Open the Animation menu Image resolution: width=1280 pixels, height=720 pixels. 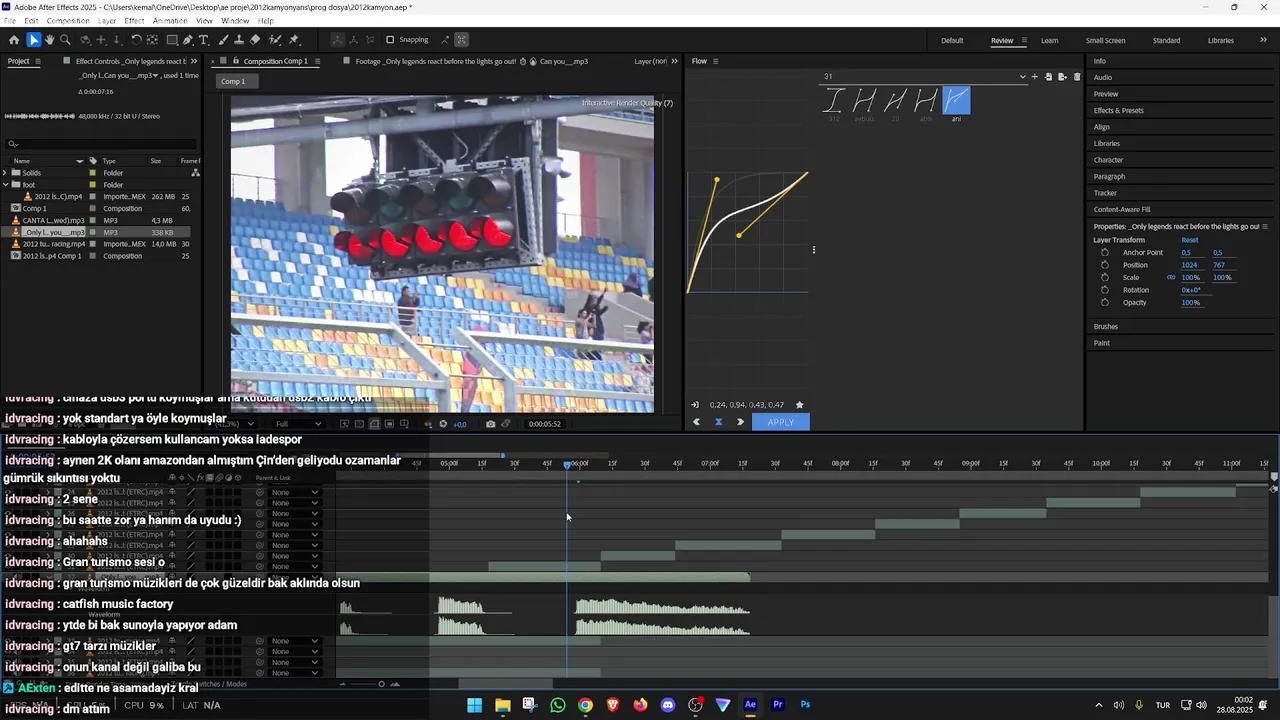(170, 20)
